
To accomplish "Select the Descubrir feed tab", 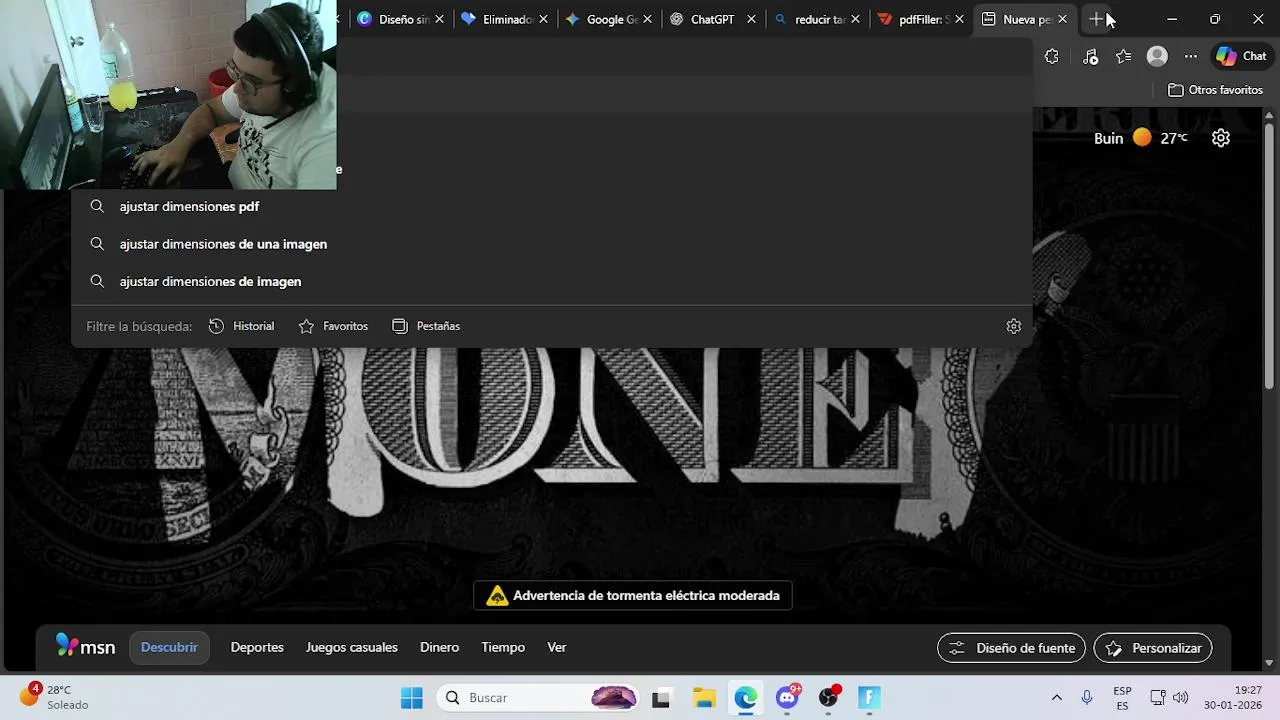I will click(x=169, y=647).
